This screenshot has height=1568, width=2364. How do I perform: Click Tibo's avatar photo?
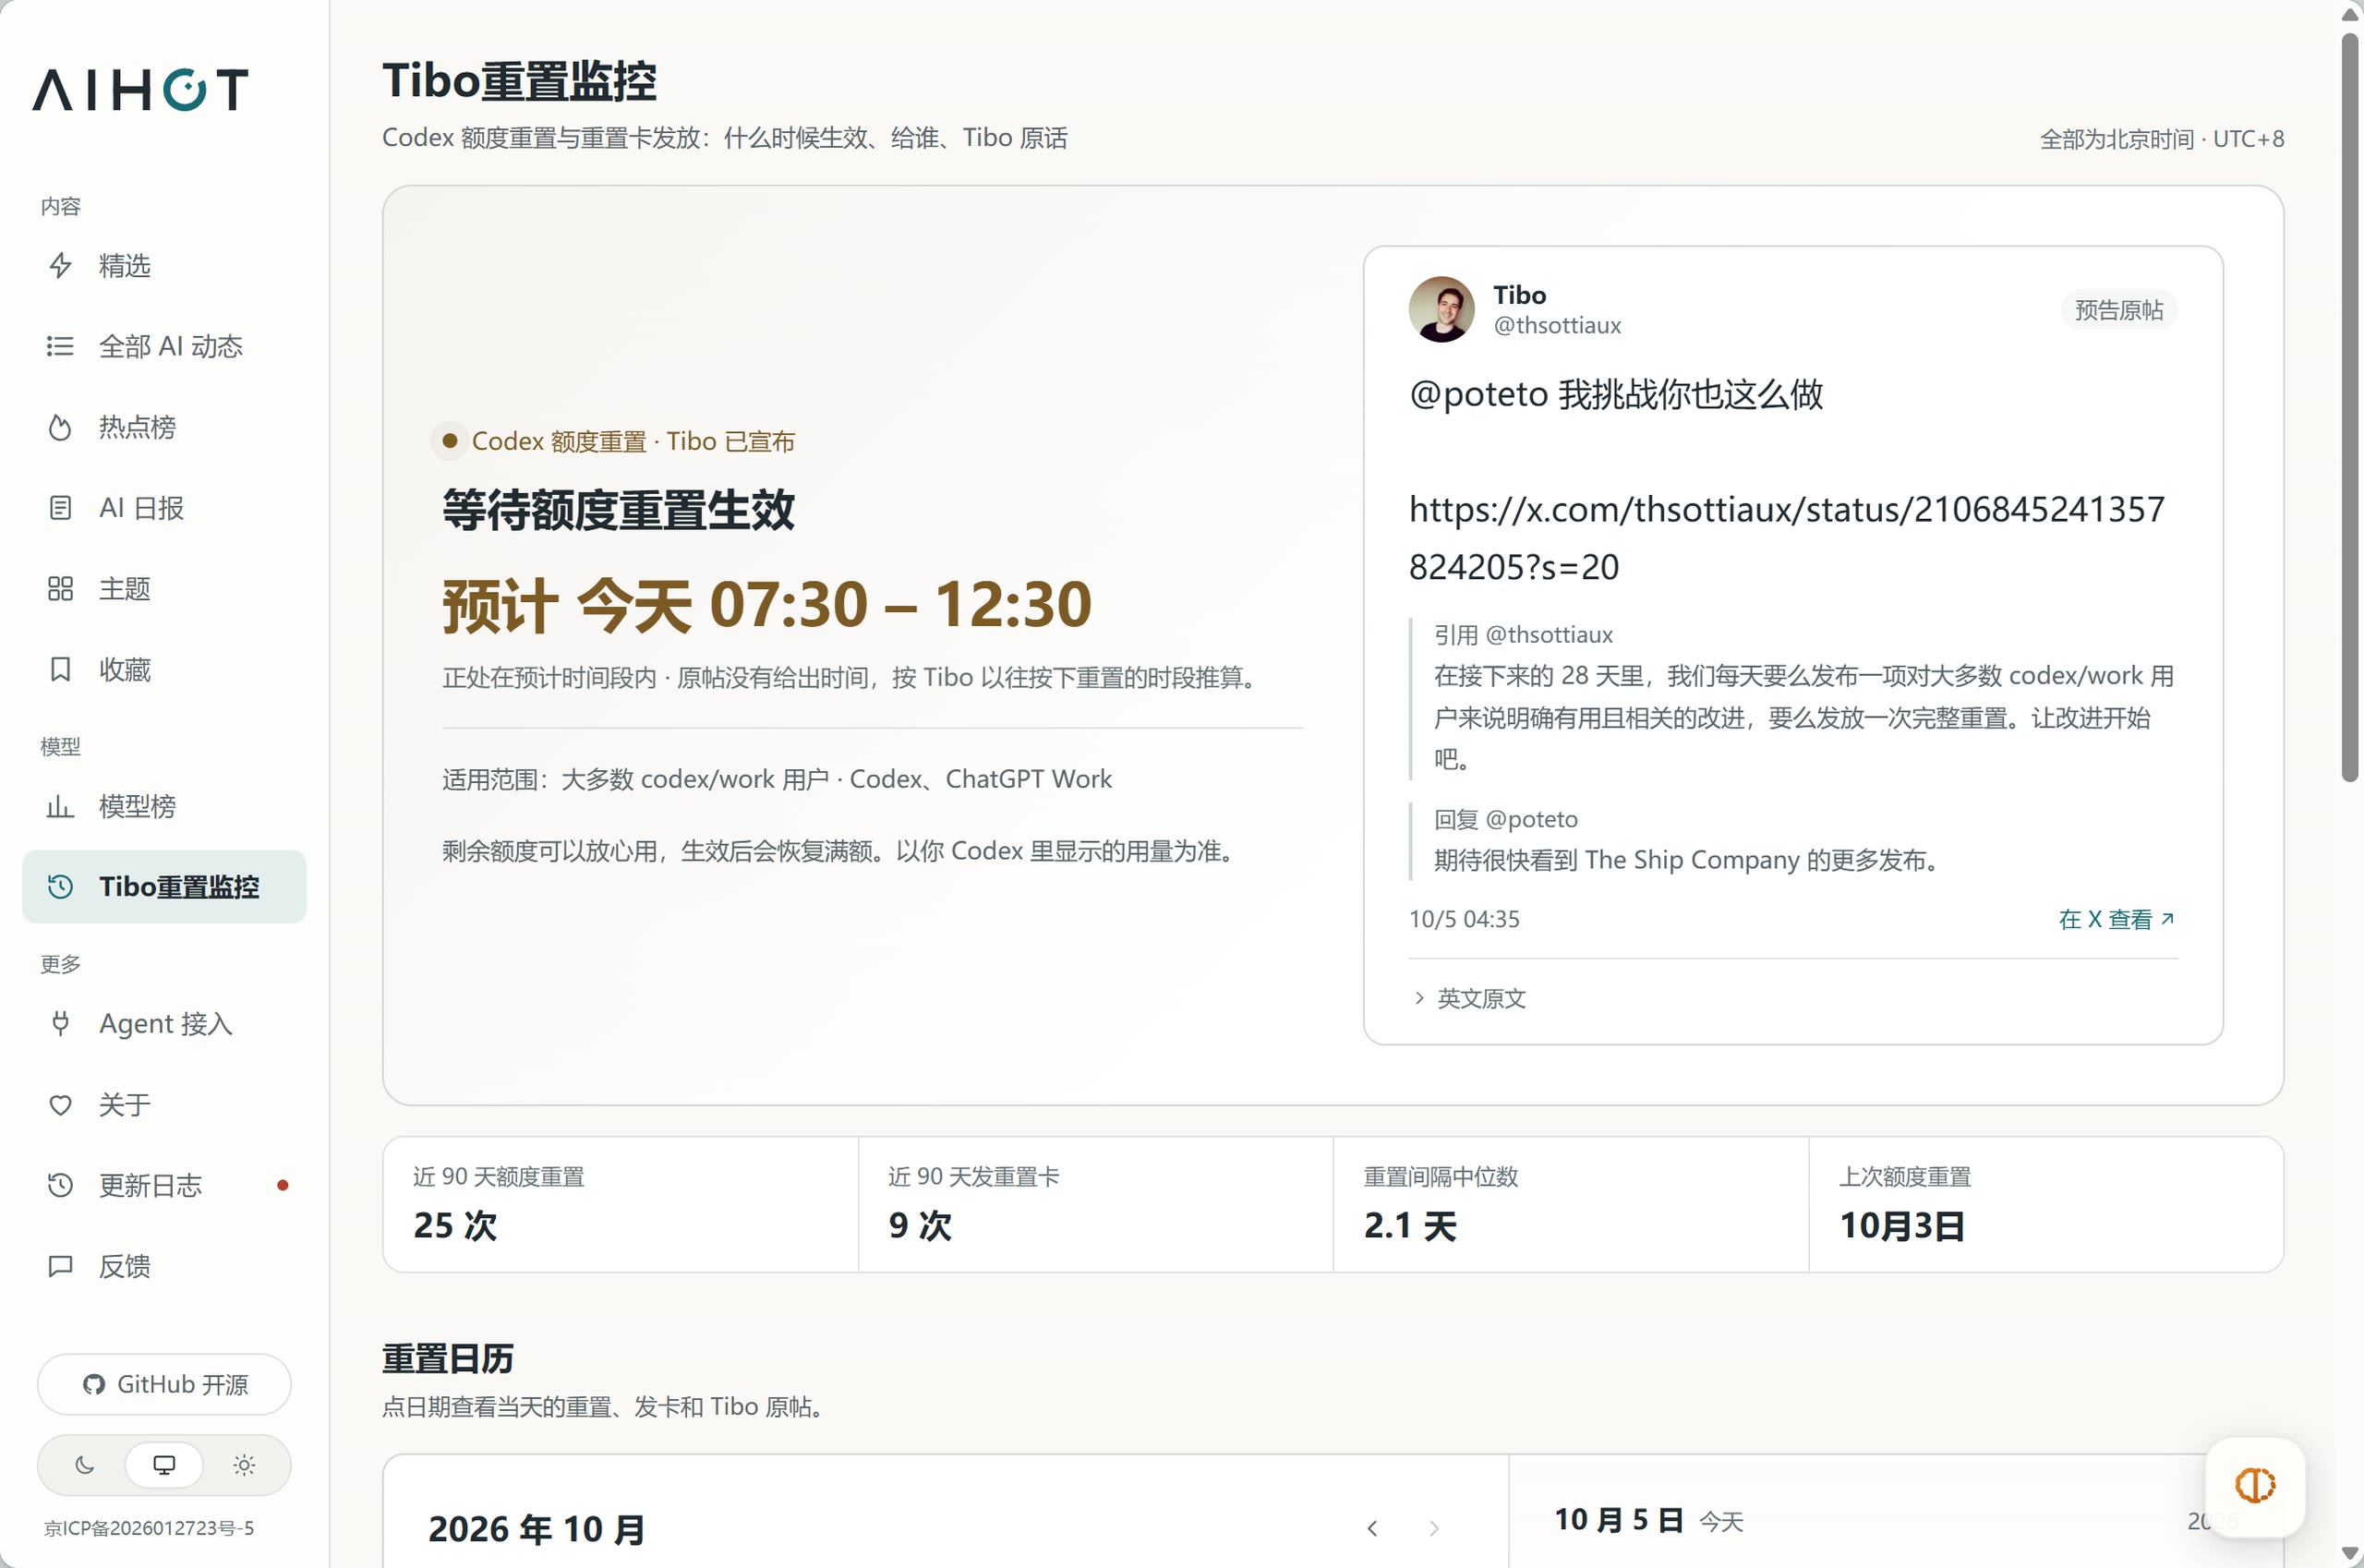tap(1441, 309)
